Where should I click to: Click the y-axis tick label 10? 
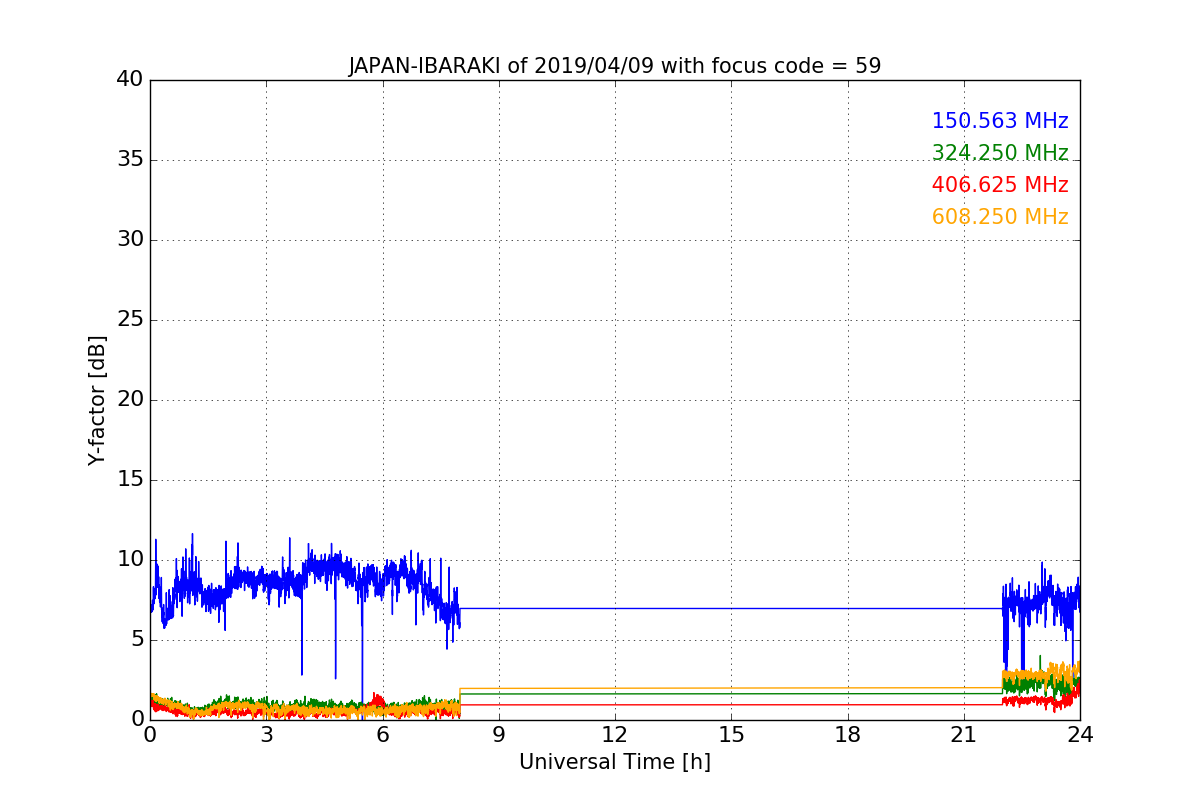pos(129,560)
